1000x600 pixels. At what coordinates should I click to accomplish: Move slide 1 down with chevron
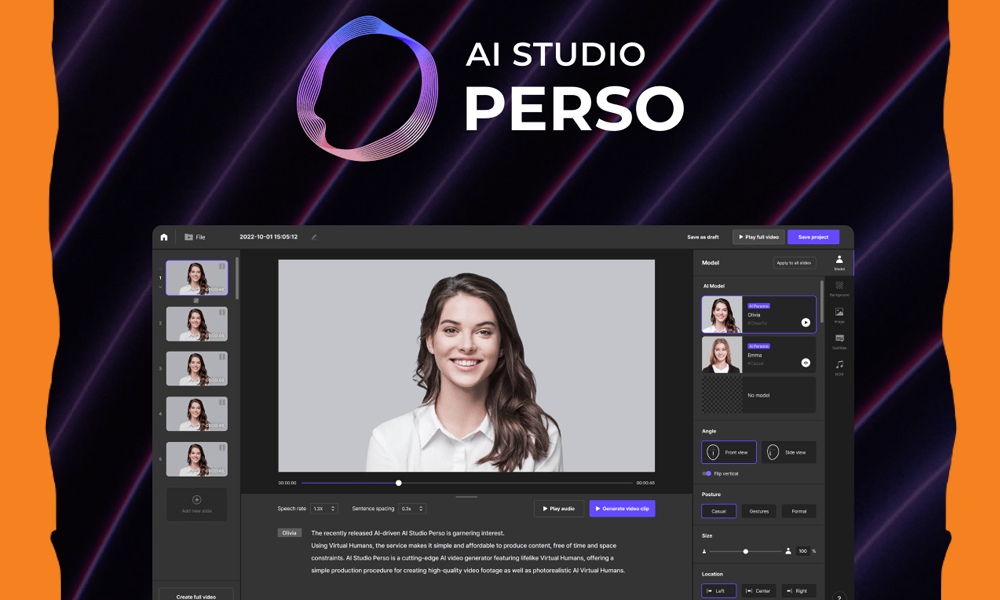(x=160, y=287)
